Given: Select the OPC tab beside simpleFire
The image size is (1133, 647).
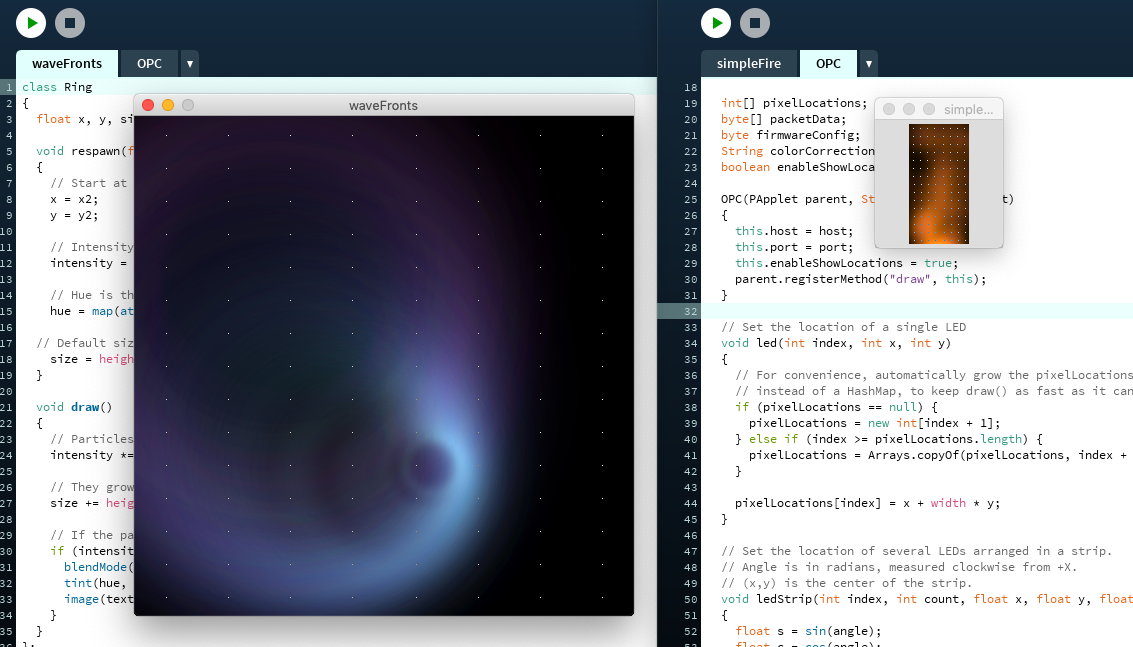Looking at the screenshot, I should tap(828, 64).
